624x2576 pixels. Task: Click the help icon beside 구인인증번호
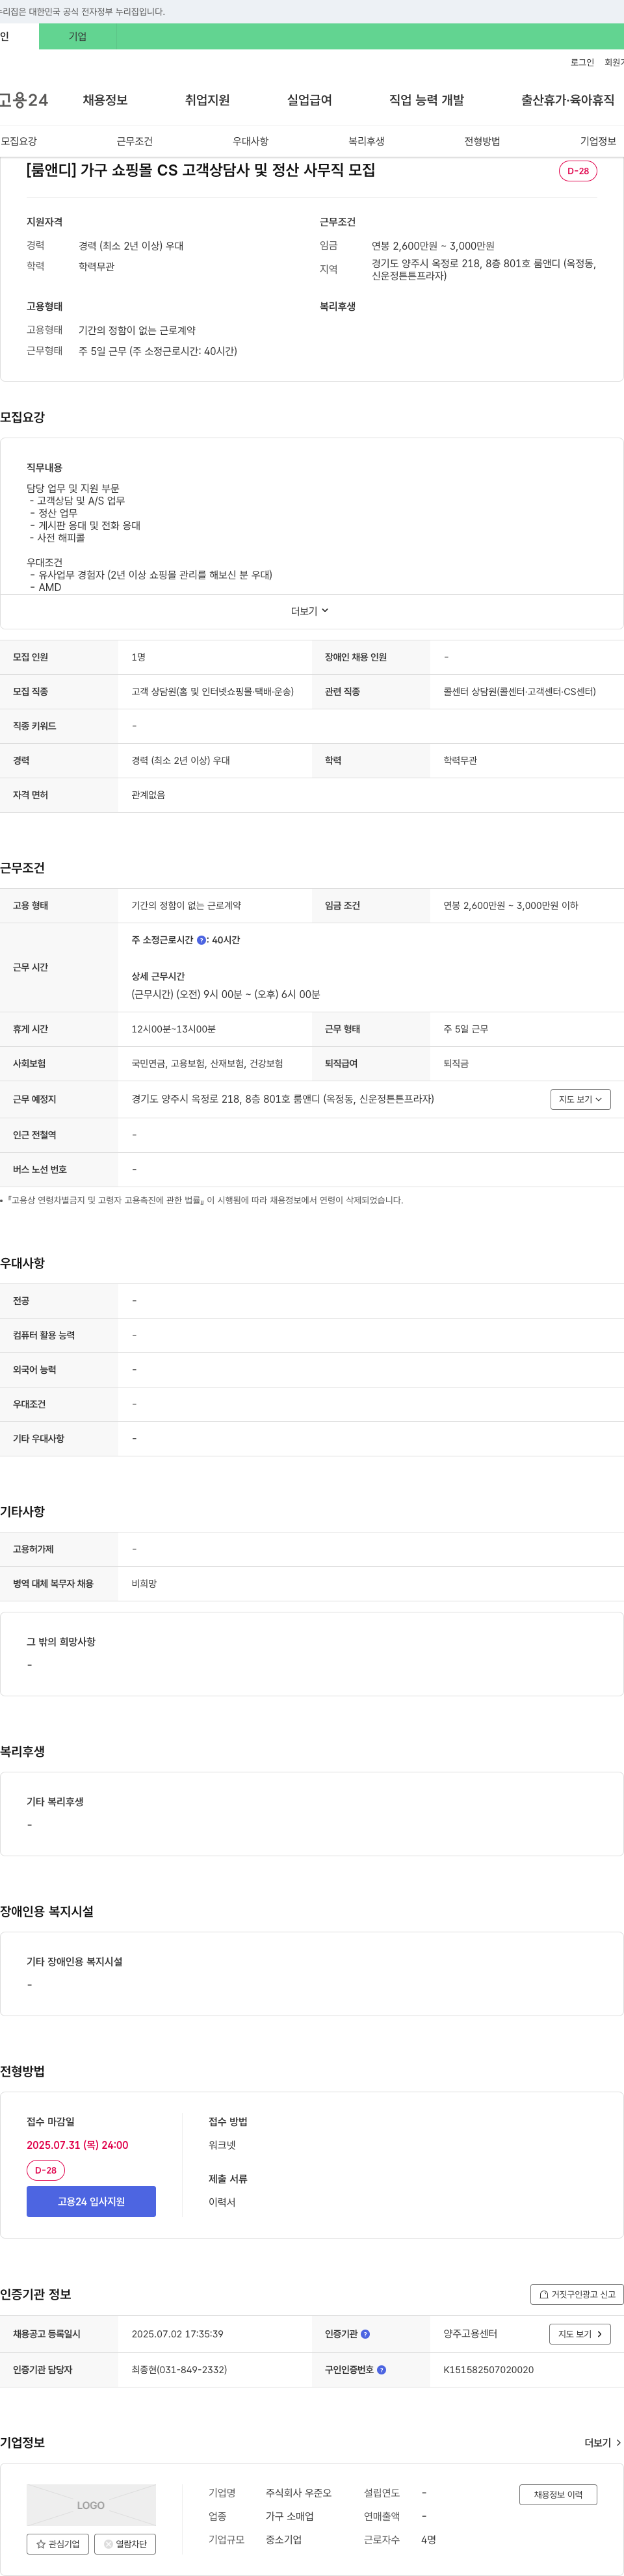click(x=381, y=2370)
